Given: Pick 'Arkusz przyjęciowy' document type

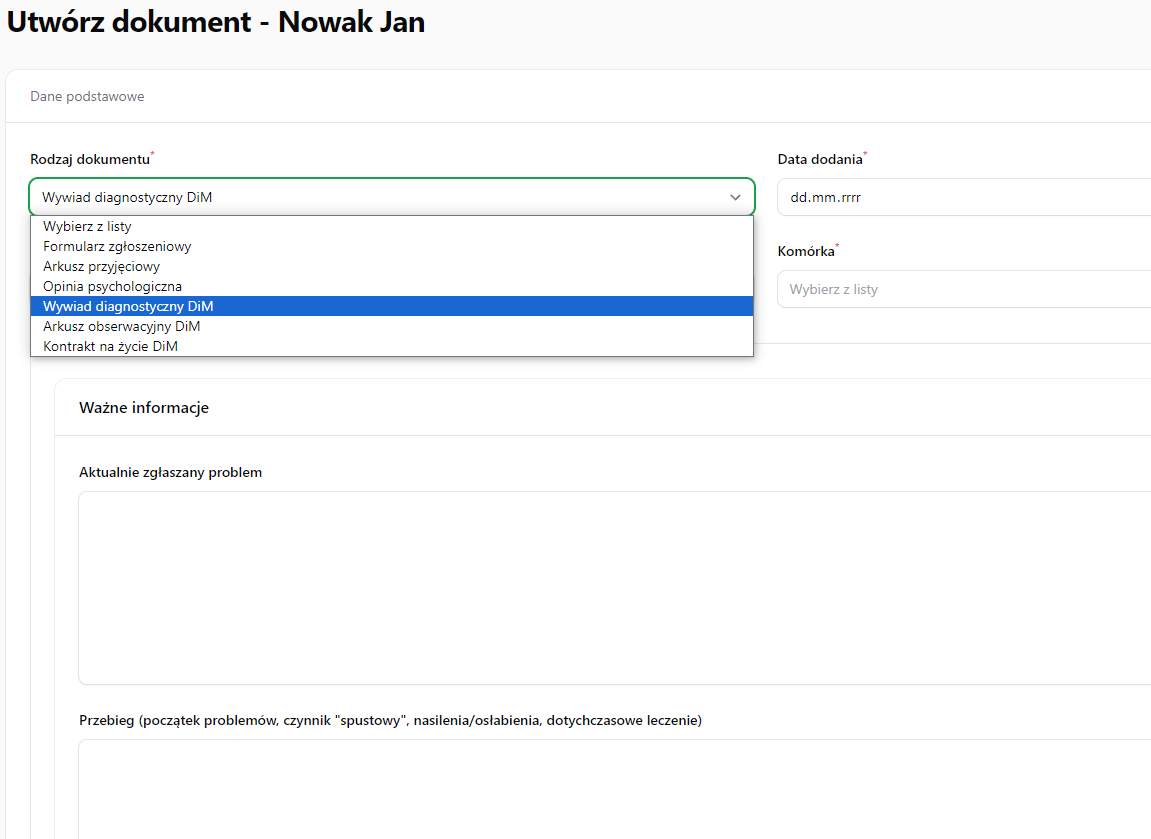Looking at the screenshot, I should click(x=101, y=267).
